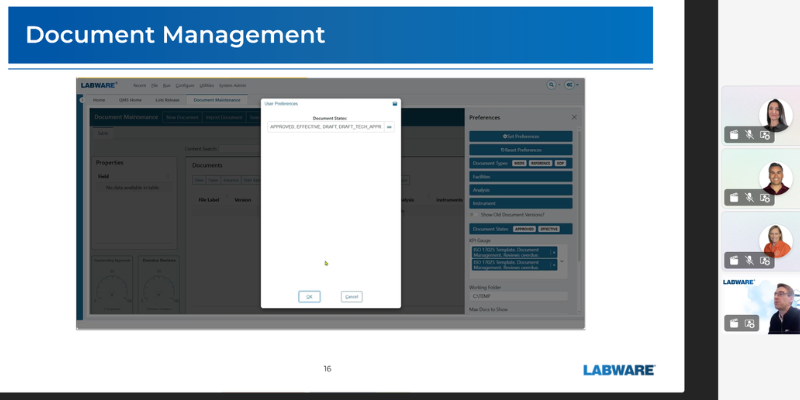Expand the Analysis preference bar
Viewport: 800px width, 400px height.
tap(521, 190)
